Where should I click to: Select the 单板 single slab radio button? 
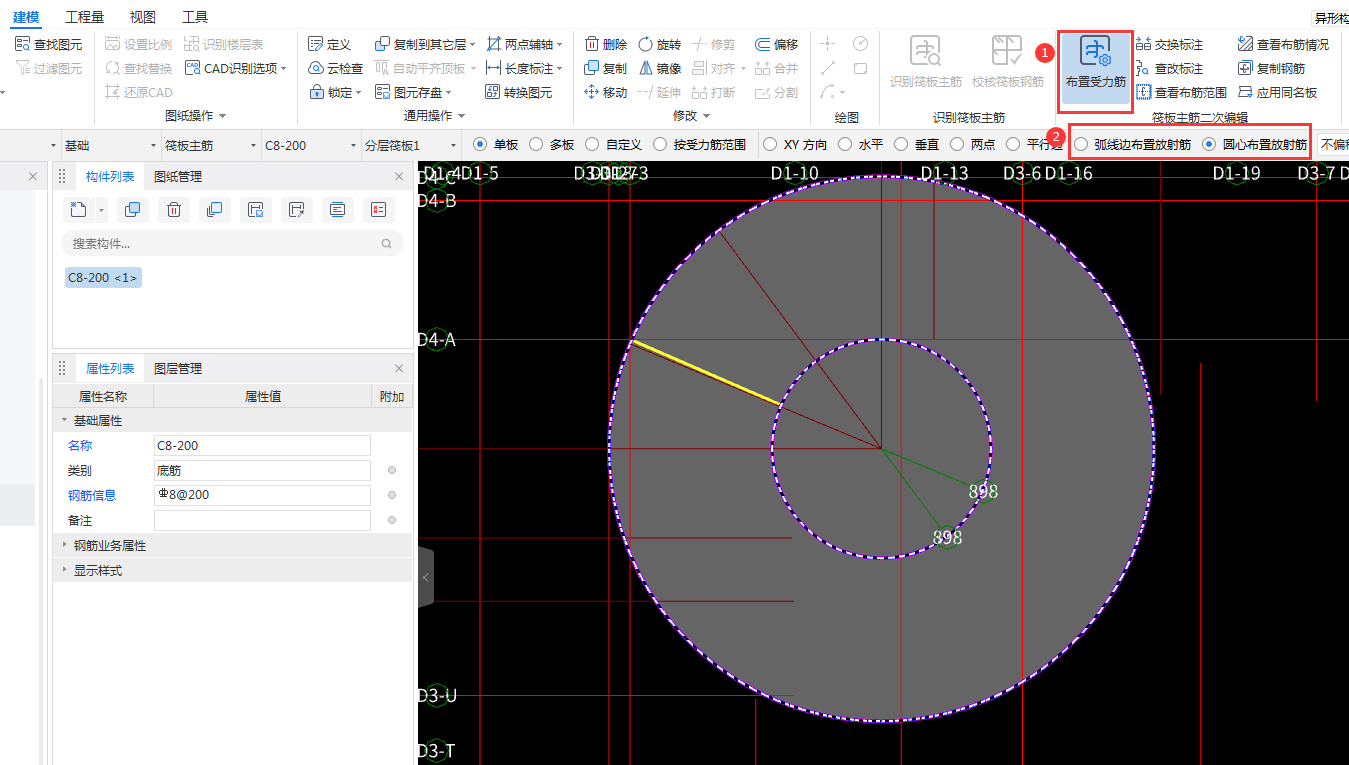tap(479, 144)
